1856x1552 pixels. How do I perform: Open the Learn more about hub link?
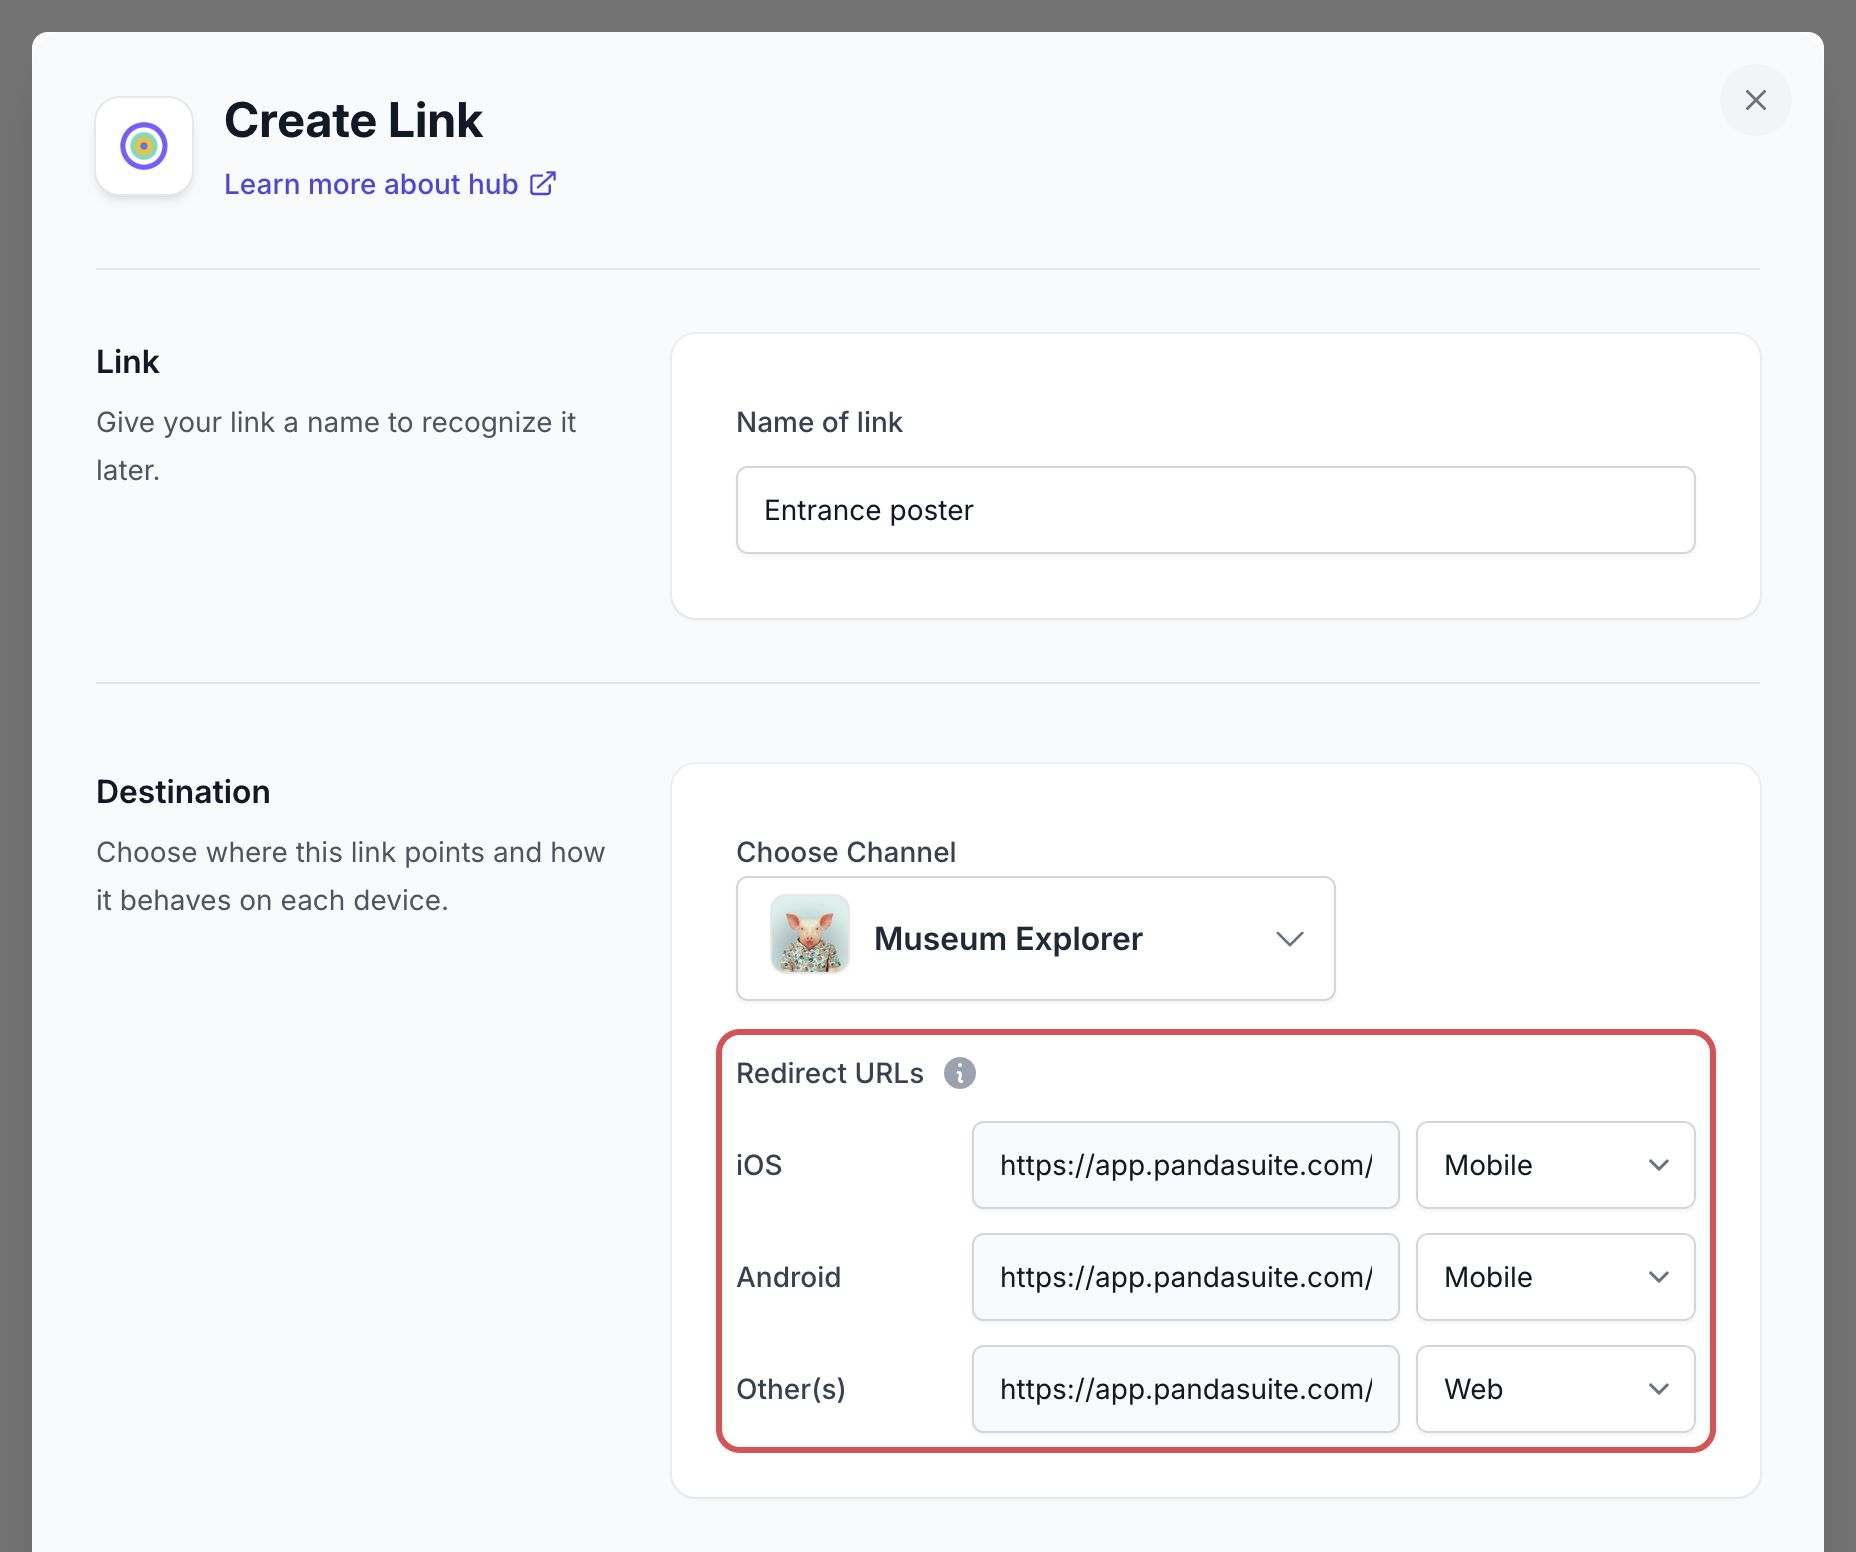[389, 184]
